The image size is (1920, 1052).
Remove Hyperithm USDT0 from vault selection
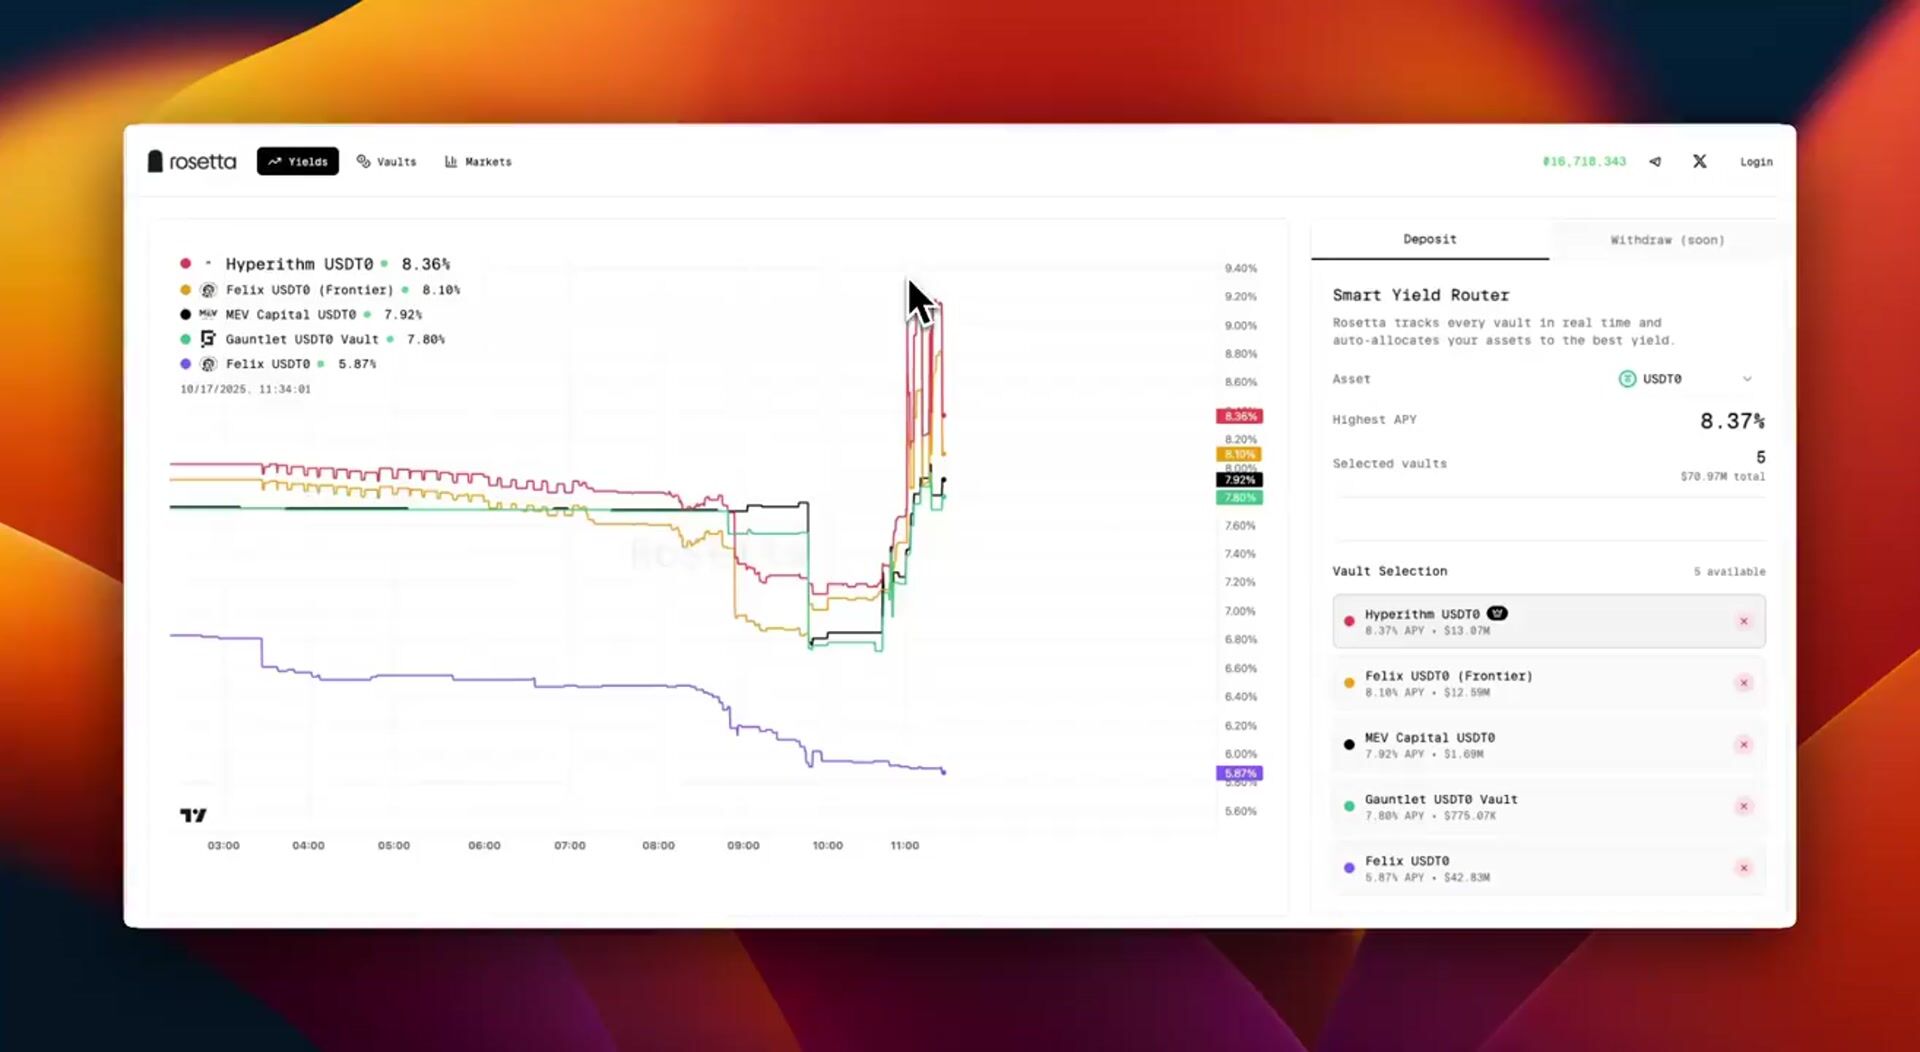(1744, 621)
